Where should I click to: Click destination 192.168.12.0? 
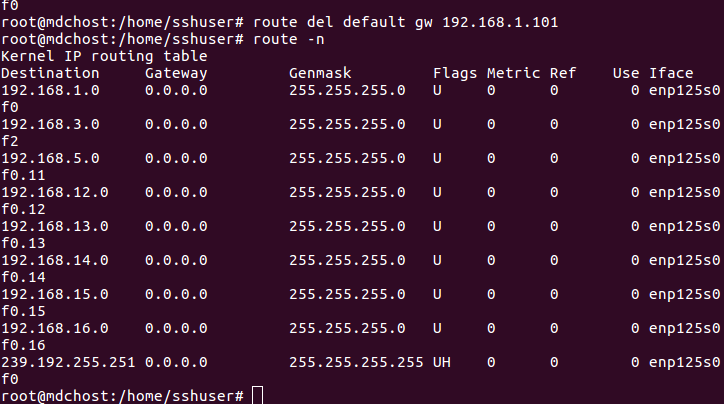click(54, 192)
